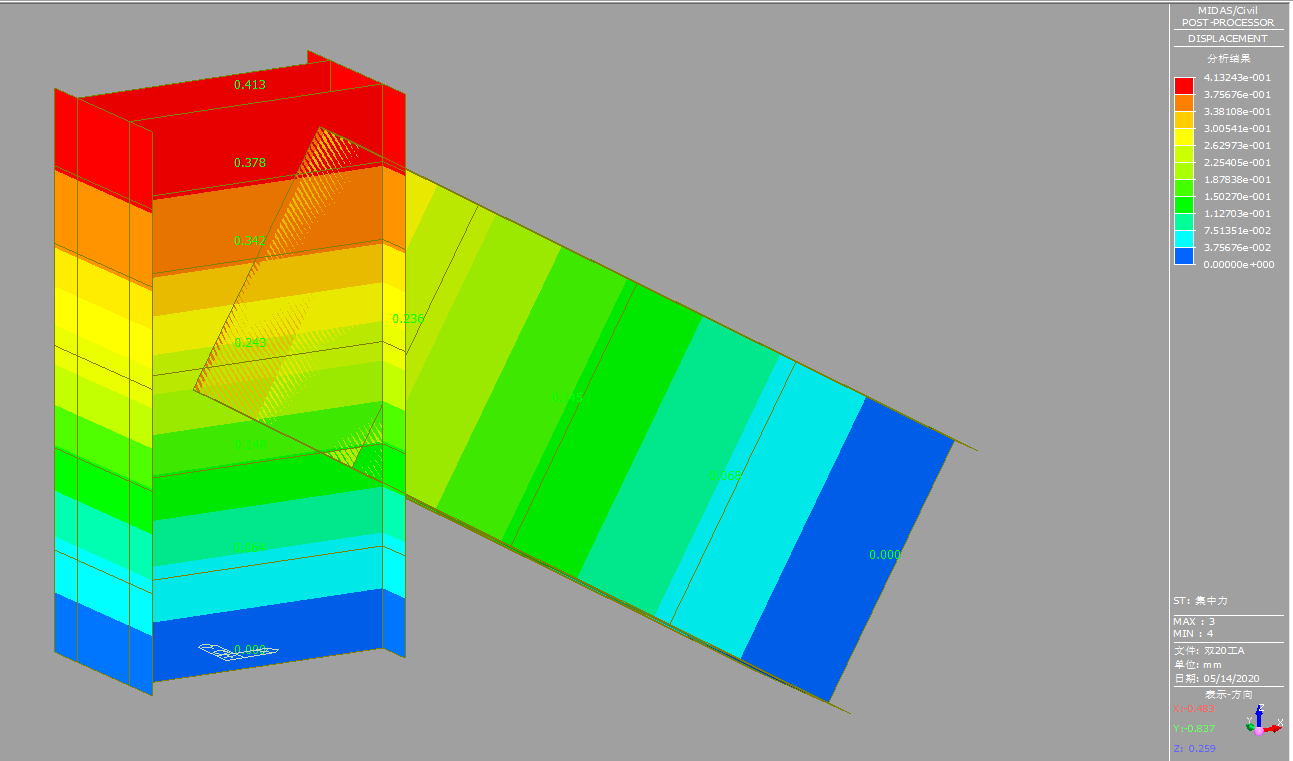Image resolution: width=1293 pixels, height=761 pixels.
Task: Click the 0.378 displacement label
Action: (x=250, y=163)
